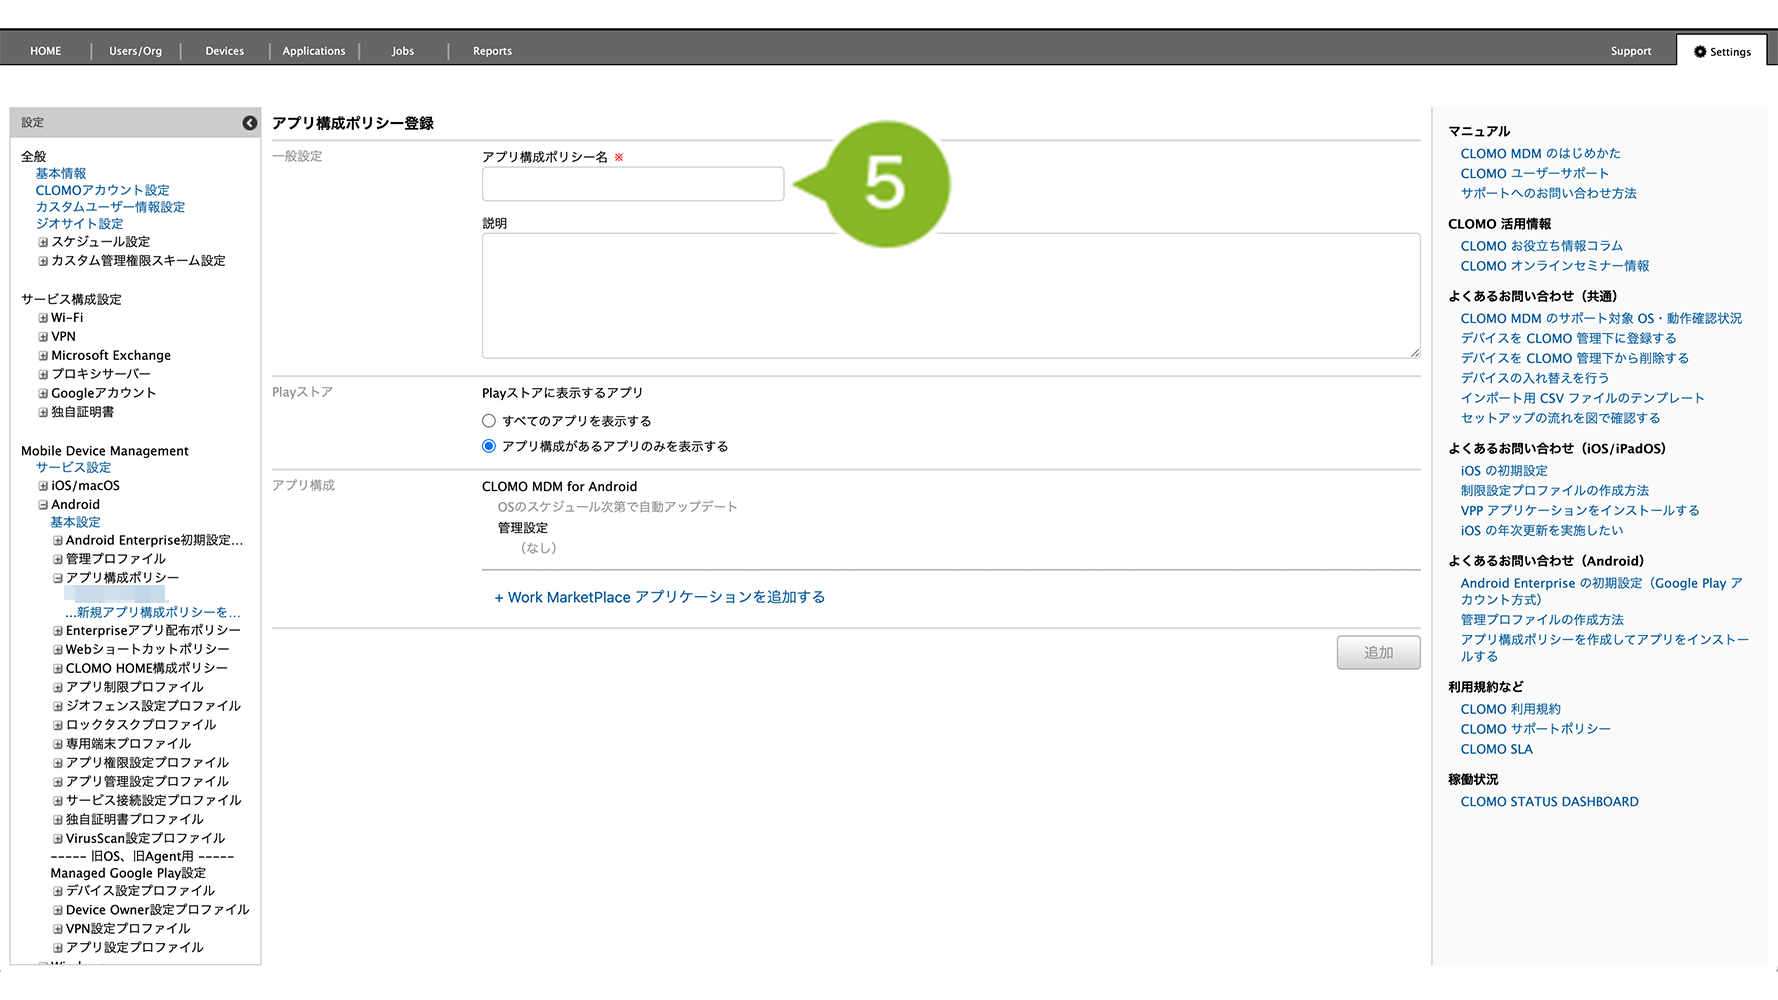The width and height of the screenshot is (1778, 1000).
Task: Select アプリ構成があるアプリのみを表示する radio button
Action: pyautogui.click(x=489, y=446)
